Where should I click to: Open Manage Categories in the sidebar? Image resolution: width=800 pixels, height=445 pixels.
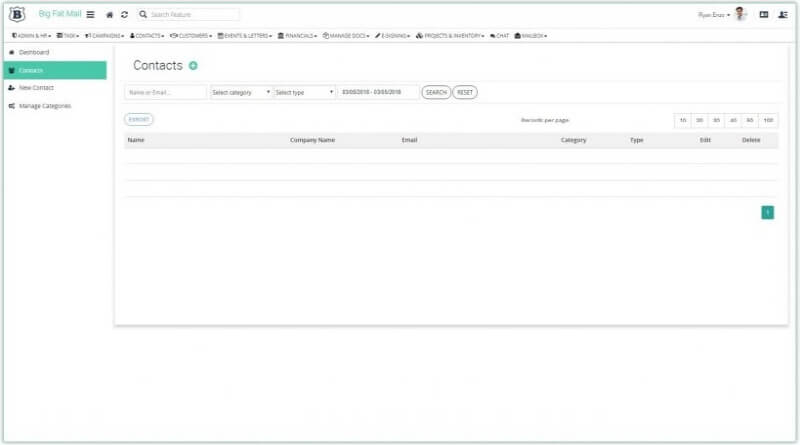[45, 106]
